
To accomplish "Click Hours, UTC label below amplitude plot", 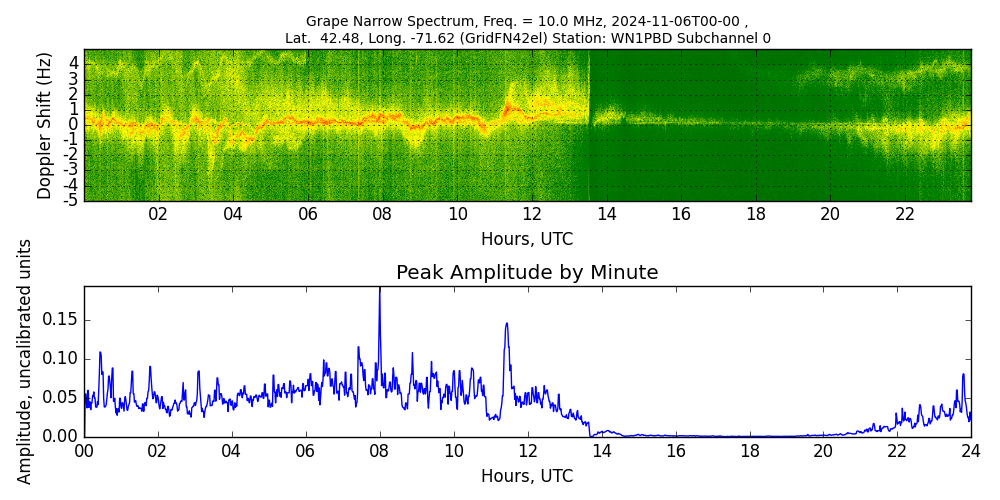I will pyautogui.click(x=527, y=476).
